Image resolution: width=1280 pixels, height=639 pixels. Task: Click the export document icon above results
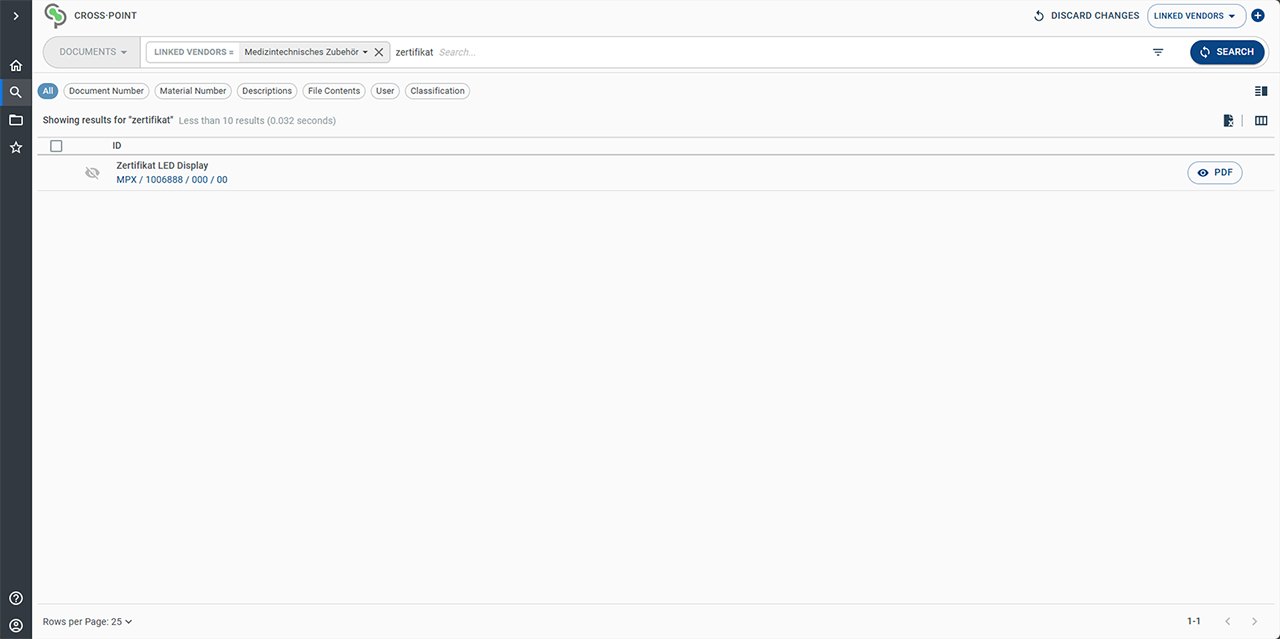pyautogui.click(x=1228, y=120)
